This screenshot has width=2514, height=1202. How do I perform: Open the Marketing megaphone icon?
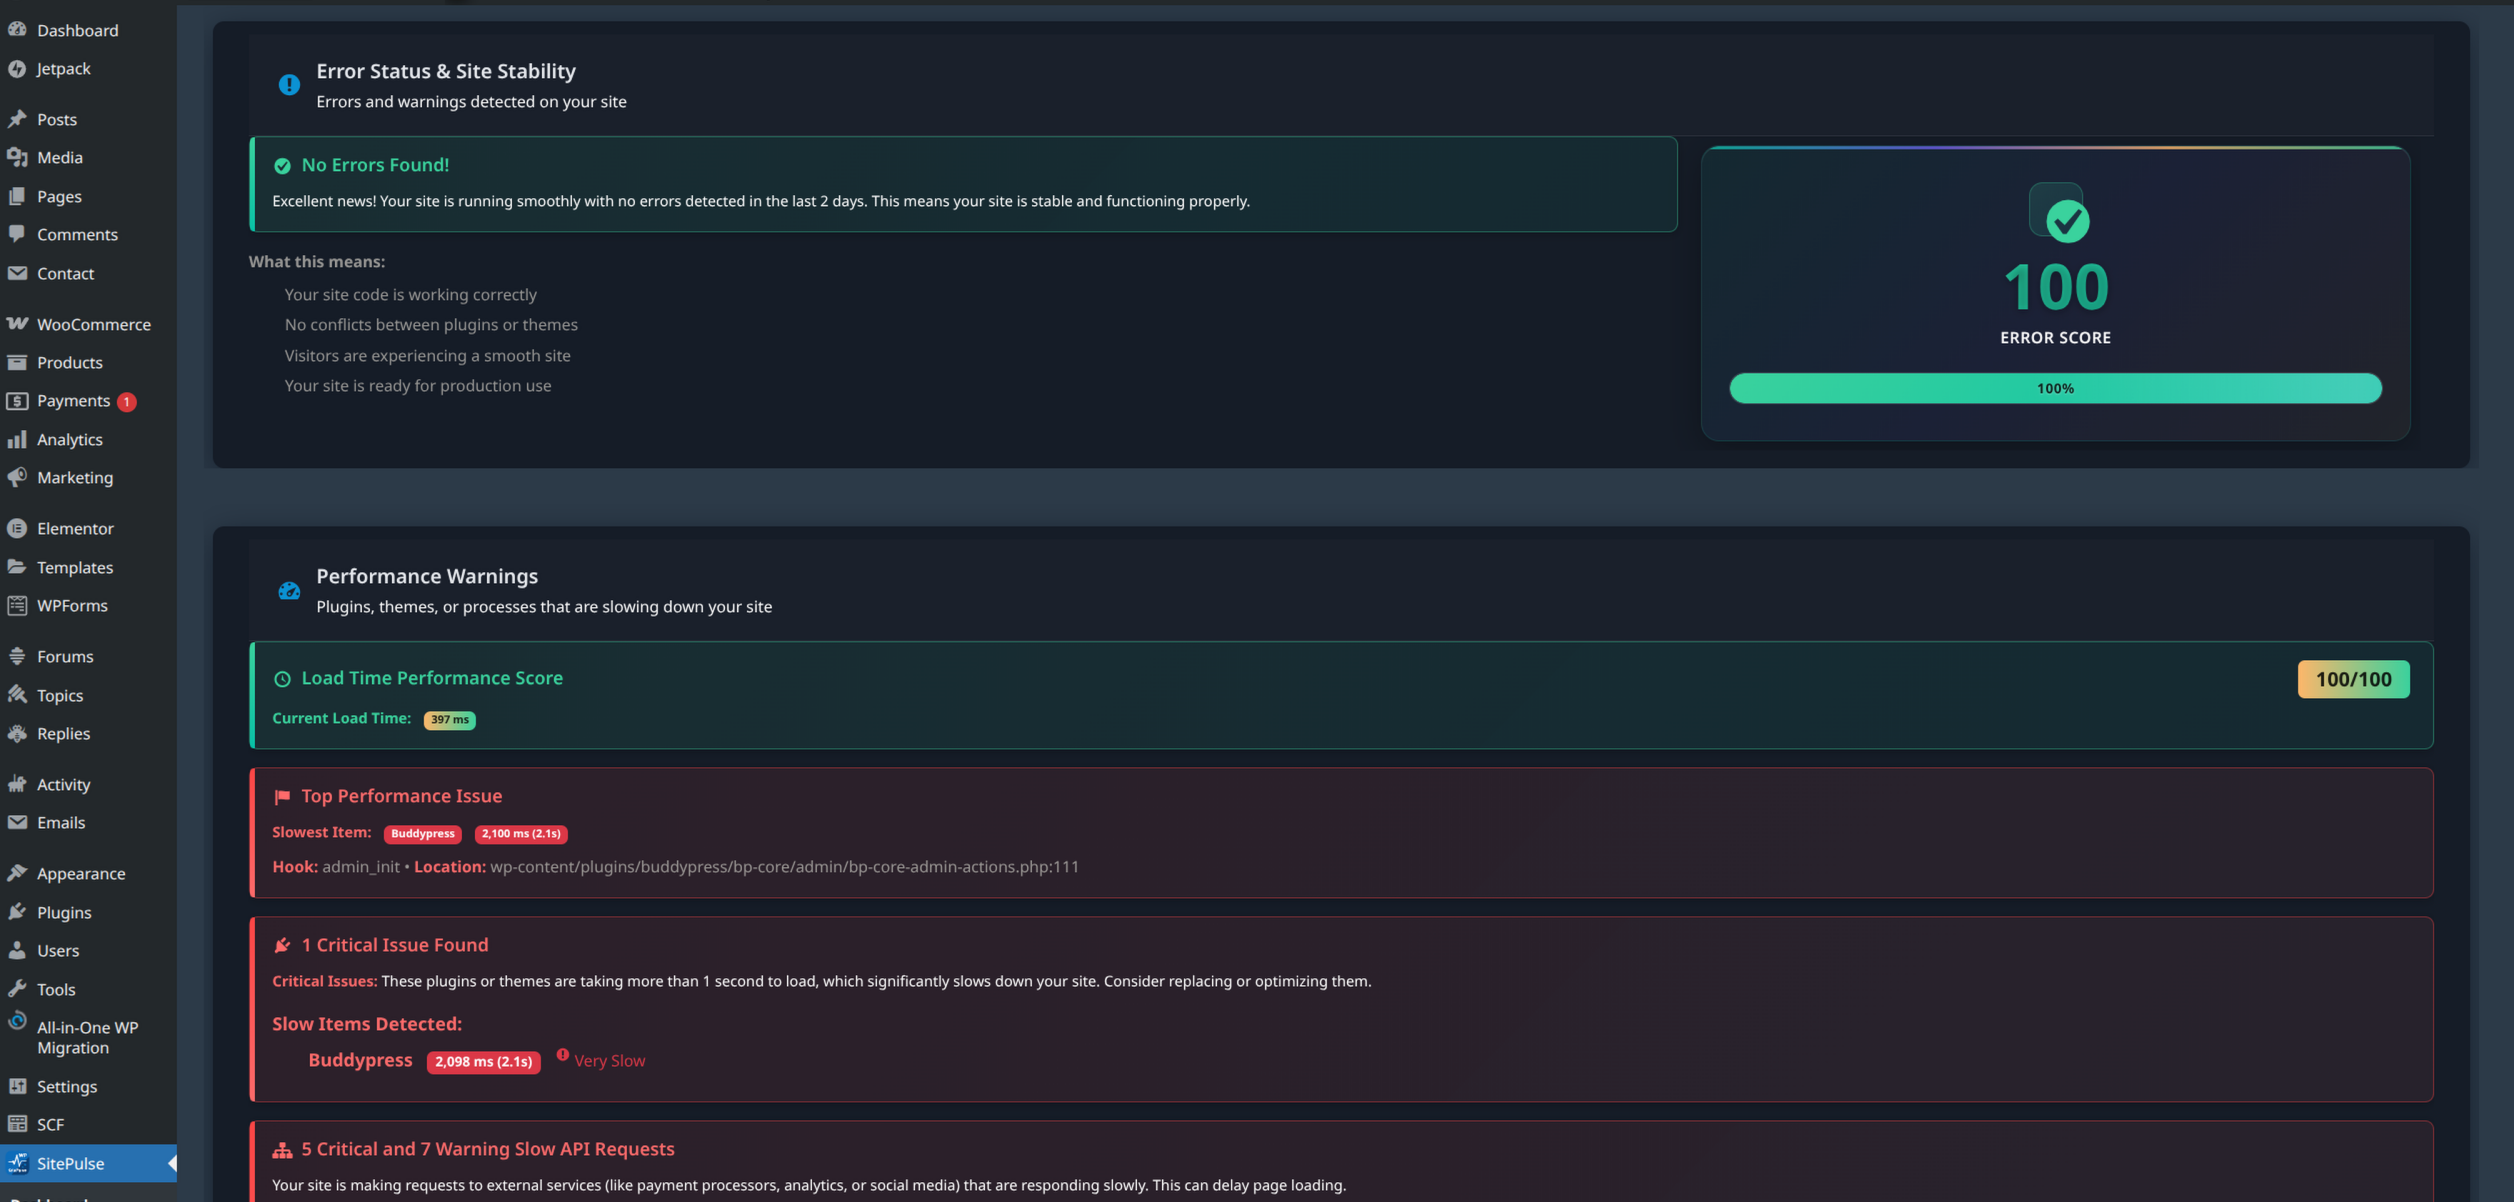[18, 477]
